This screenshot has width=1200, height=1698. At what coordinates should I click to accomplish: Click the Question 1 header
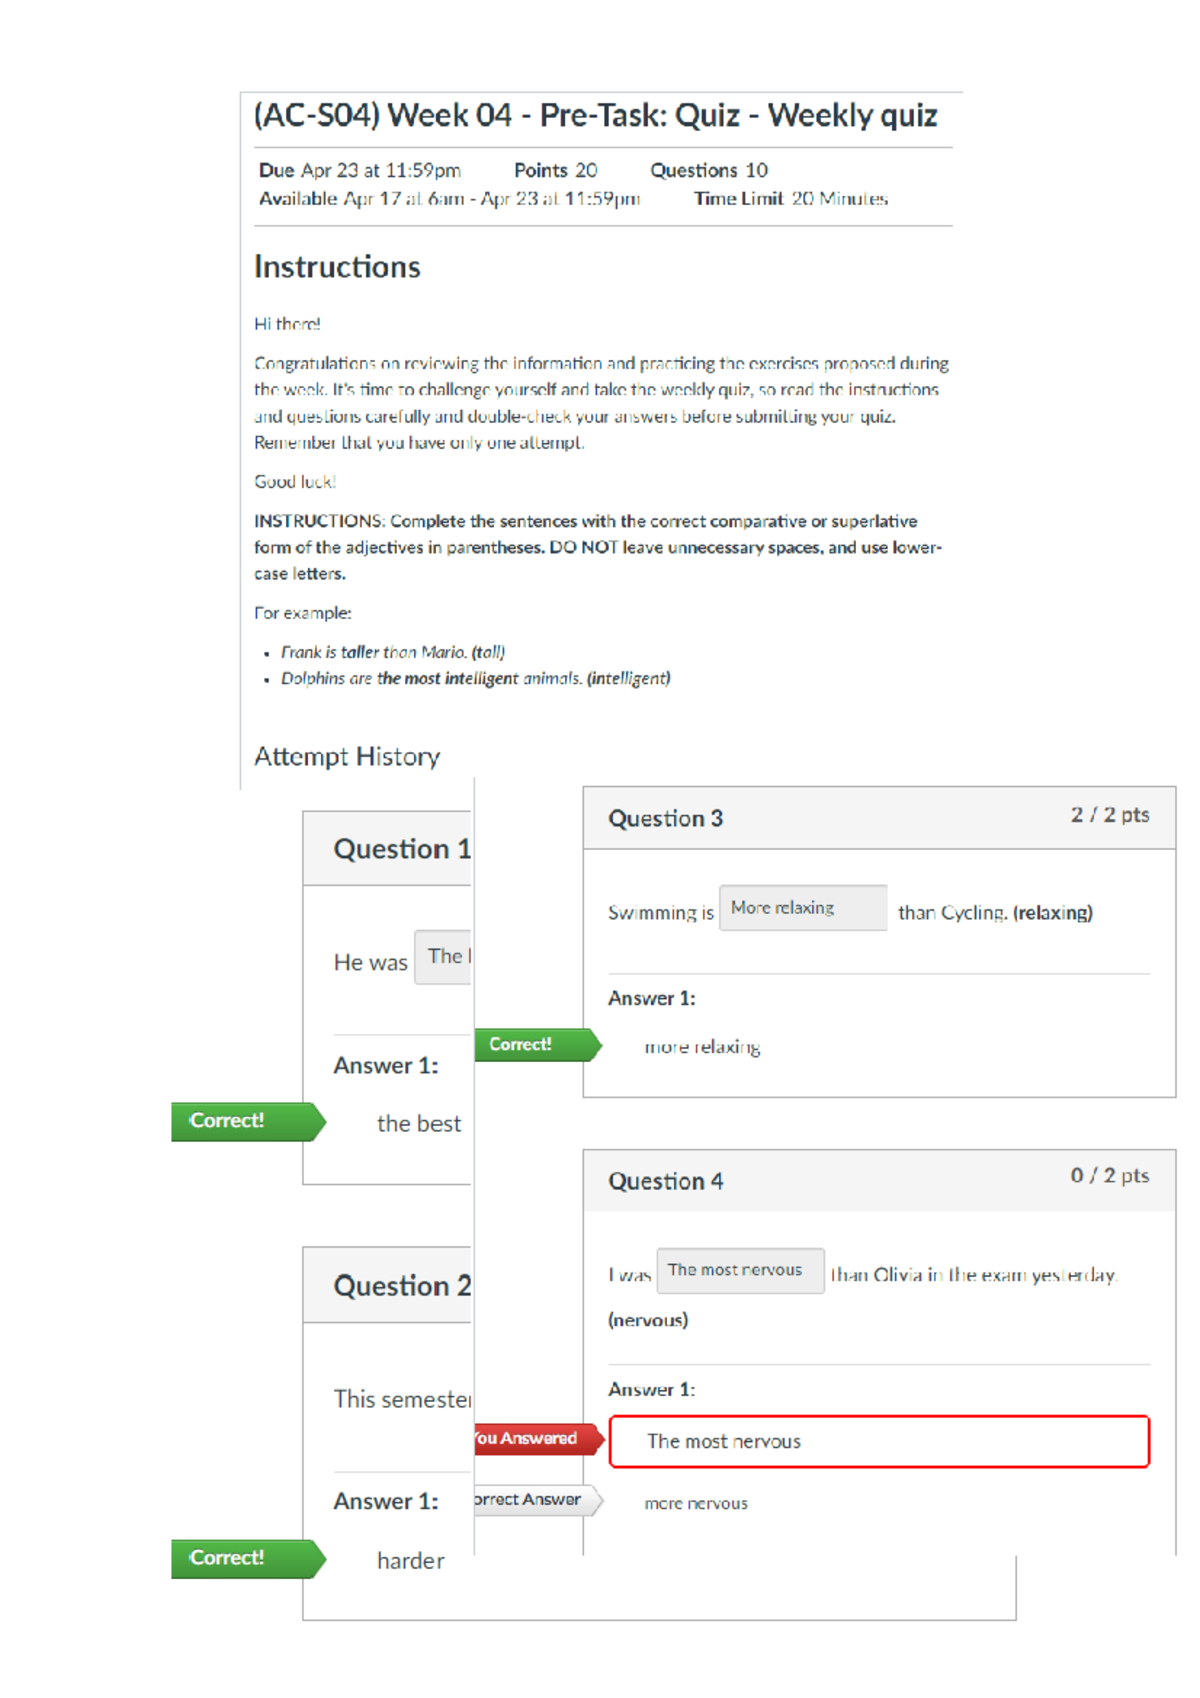(x=388, y=849)
